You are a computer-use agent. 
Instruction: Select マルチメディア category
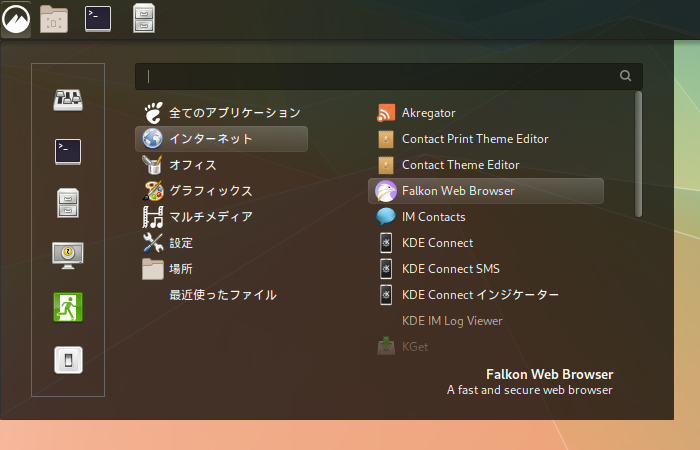click(x=221, y=217)
